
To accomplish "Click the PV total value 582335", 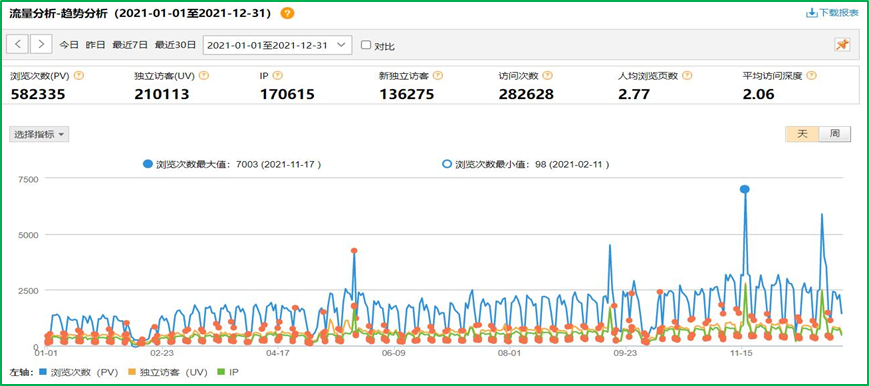I will coord(38,94).
